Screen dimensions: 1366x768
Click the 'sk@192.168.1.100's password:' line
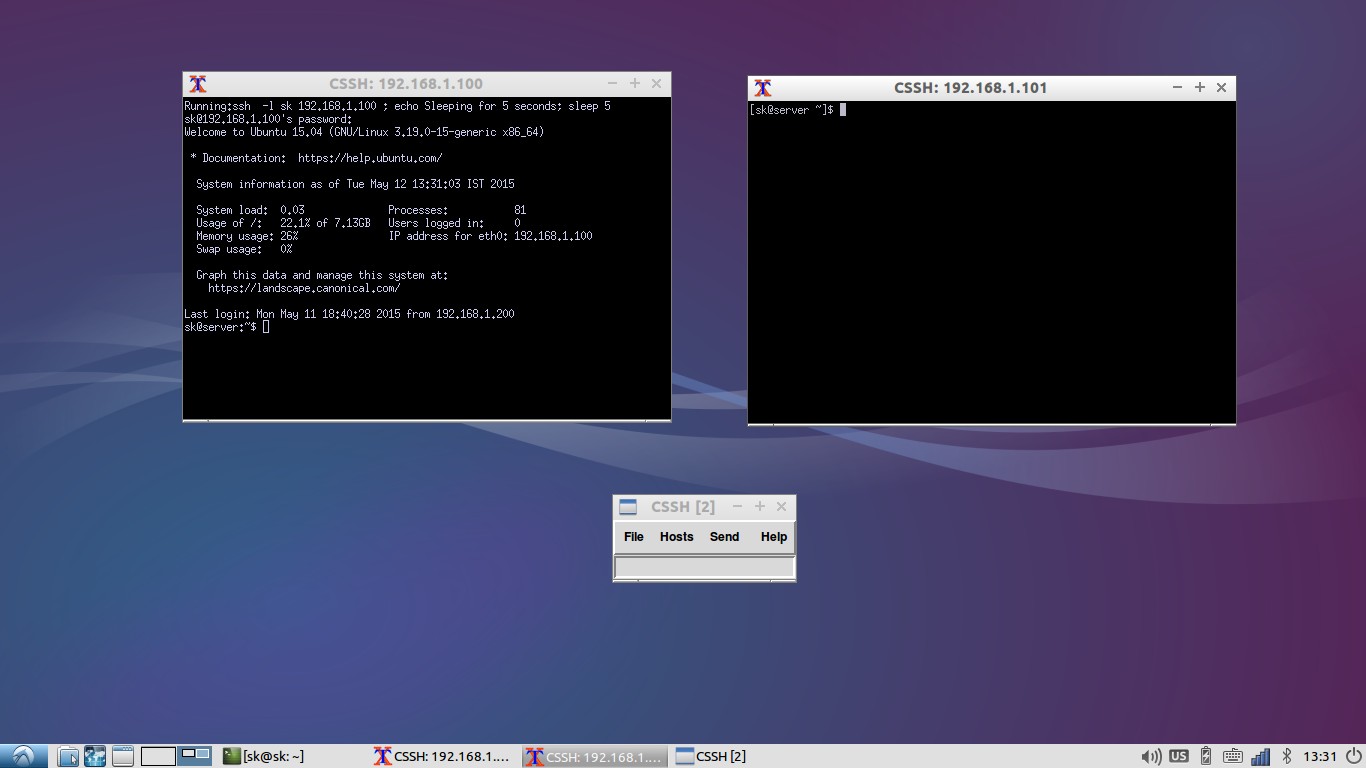pyautogui.click(x=268, y=119)
